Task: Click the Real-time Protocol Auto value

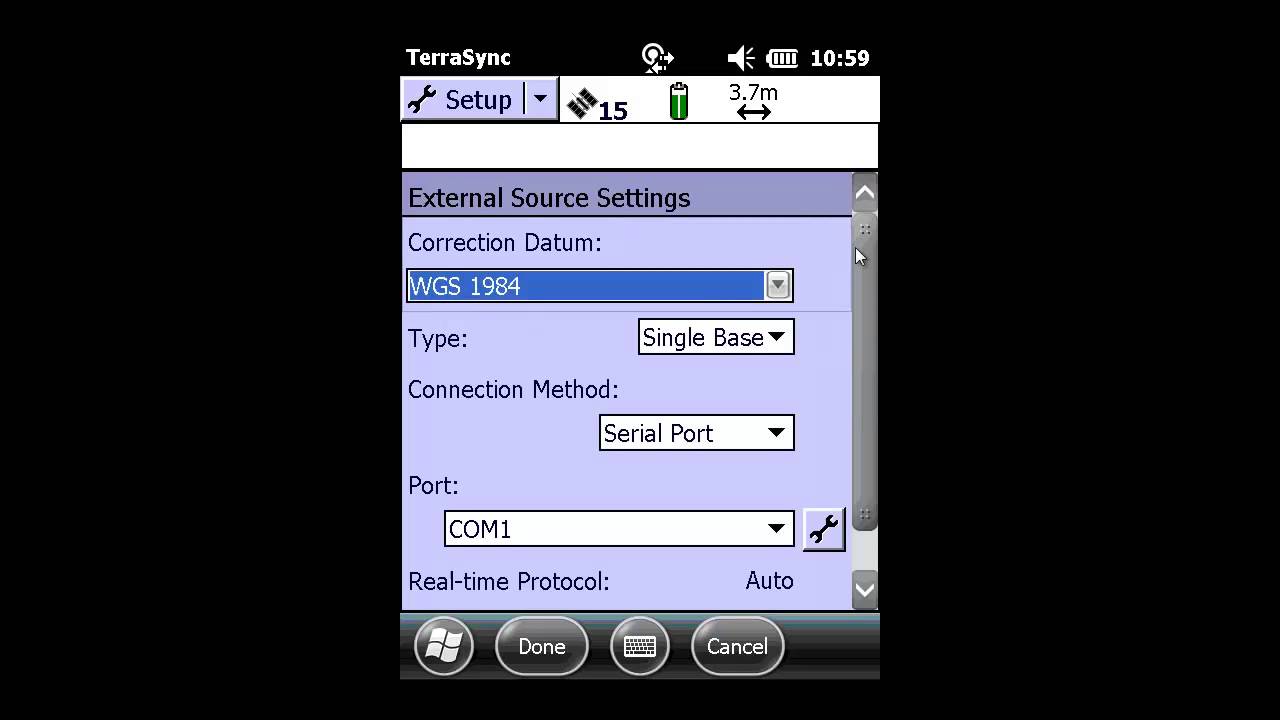Action: click(769, 581)
